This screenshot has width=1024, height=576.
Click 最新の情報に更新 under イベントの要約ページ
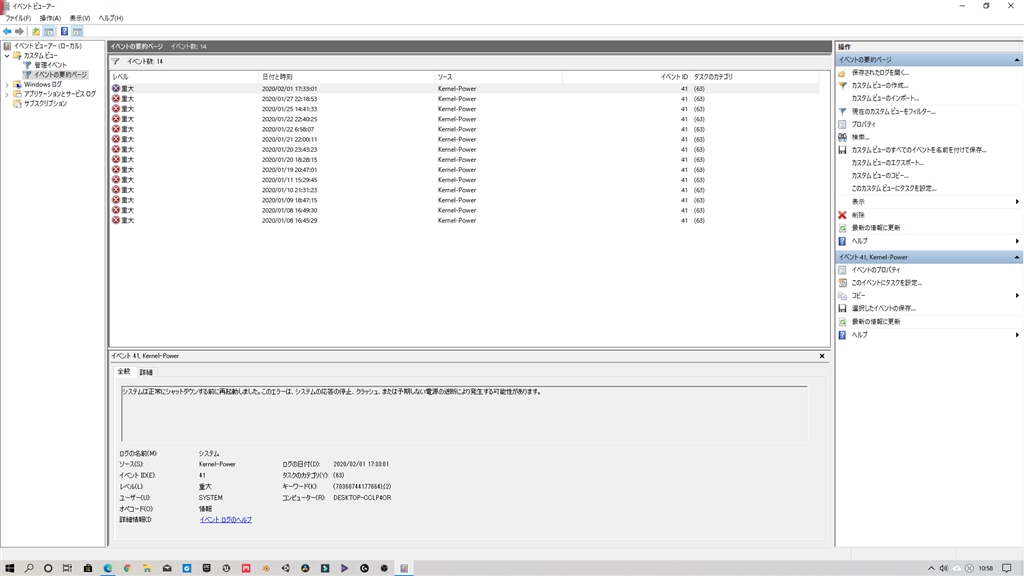coord(875,228)
